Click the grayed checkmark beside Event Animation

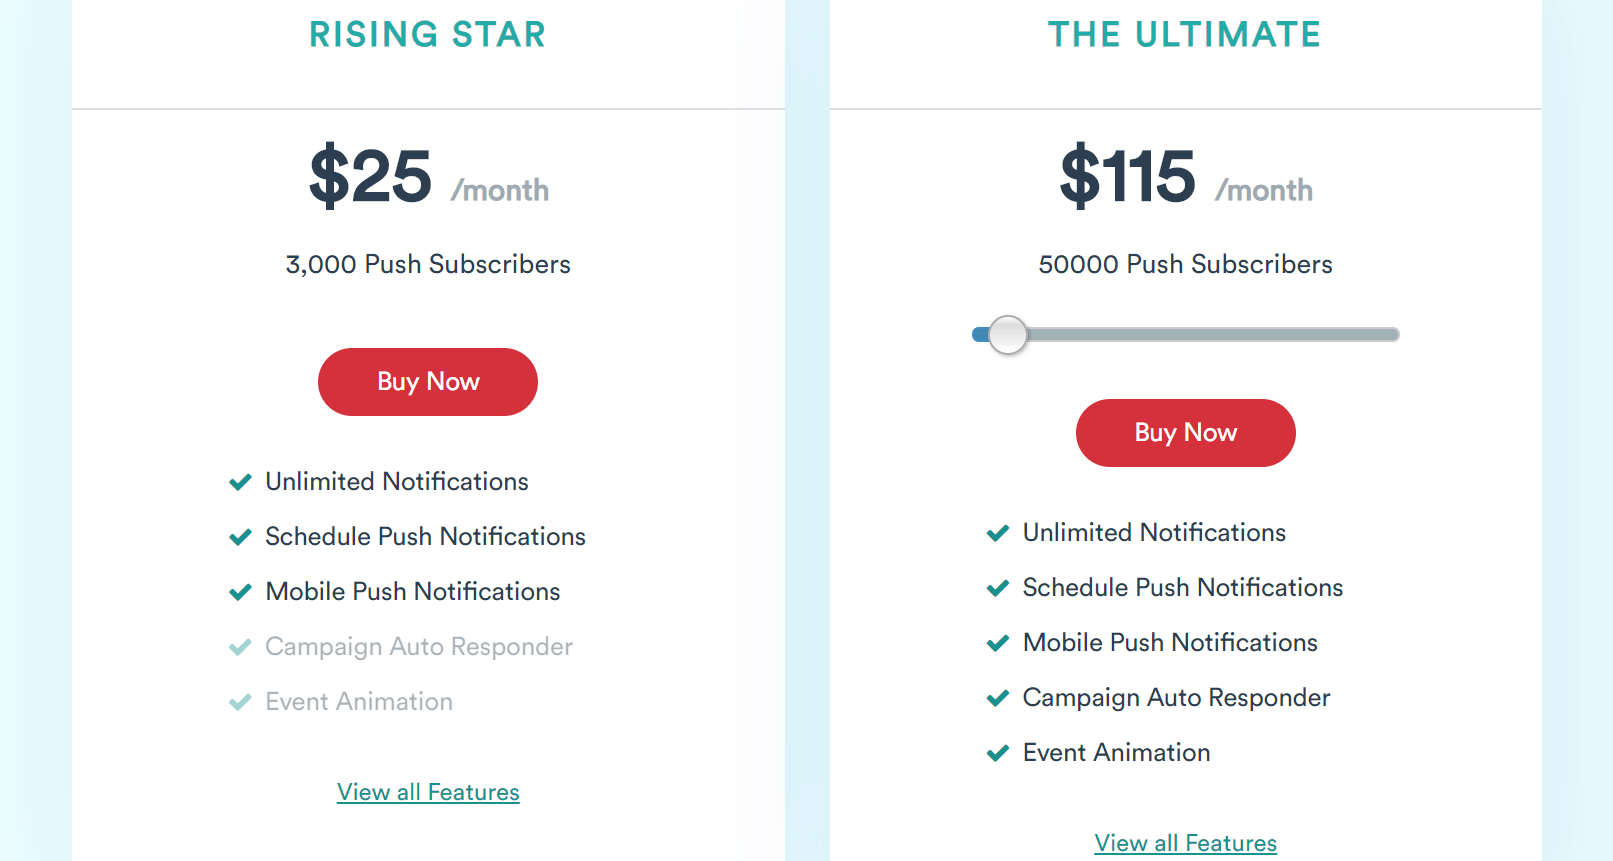240,701
